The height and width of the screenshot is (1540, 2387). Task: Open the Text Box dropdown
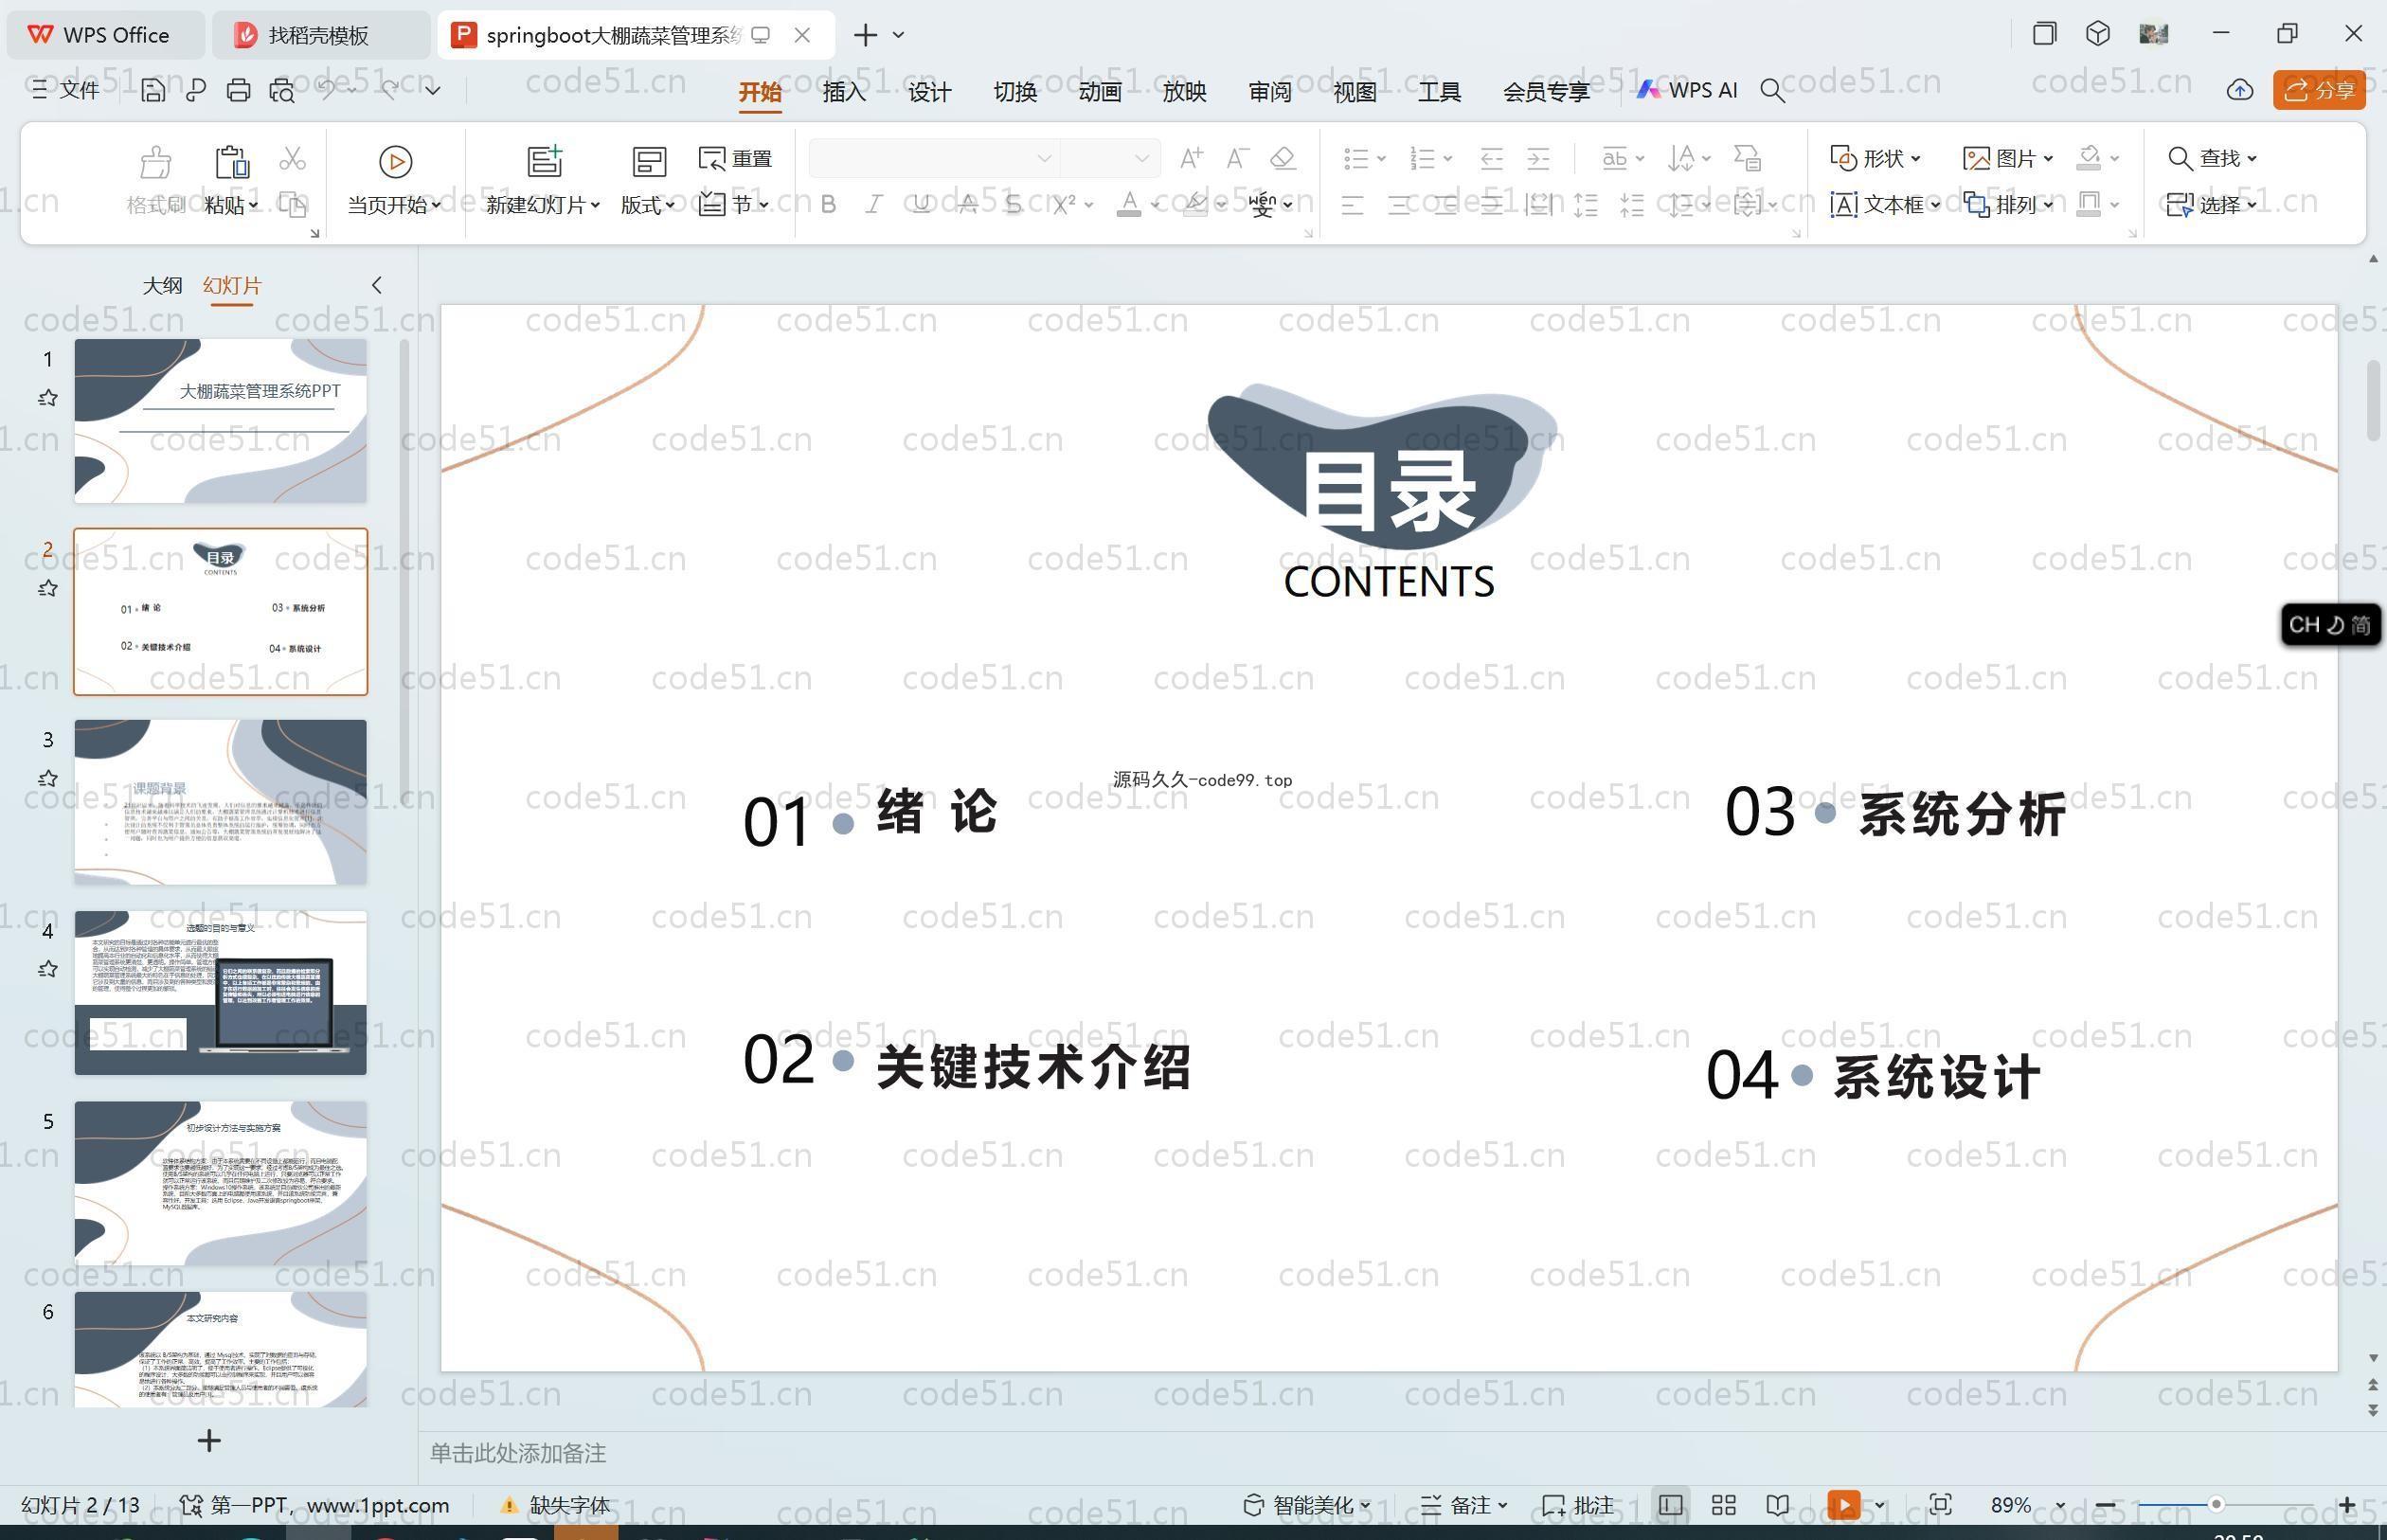coord(1885,205)
